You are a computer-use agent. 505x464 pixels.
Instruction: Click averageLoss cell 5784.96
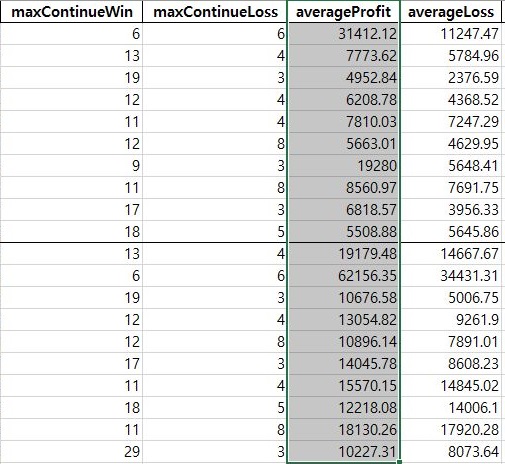[x=451, y=56]
